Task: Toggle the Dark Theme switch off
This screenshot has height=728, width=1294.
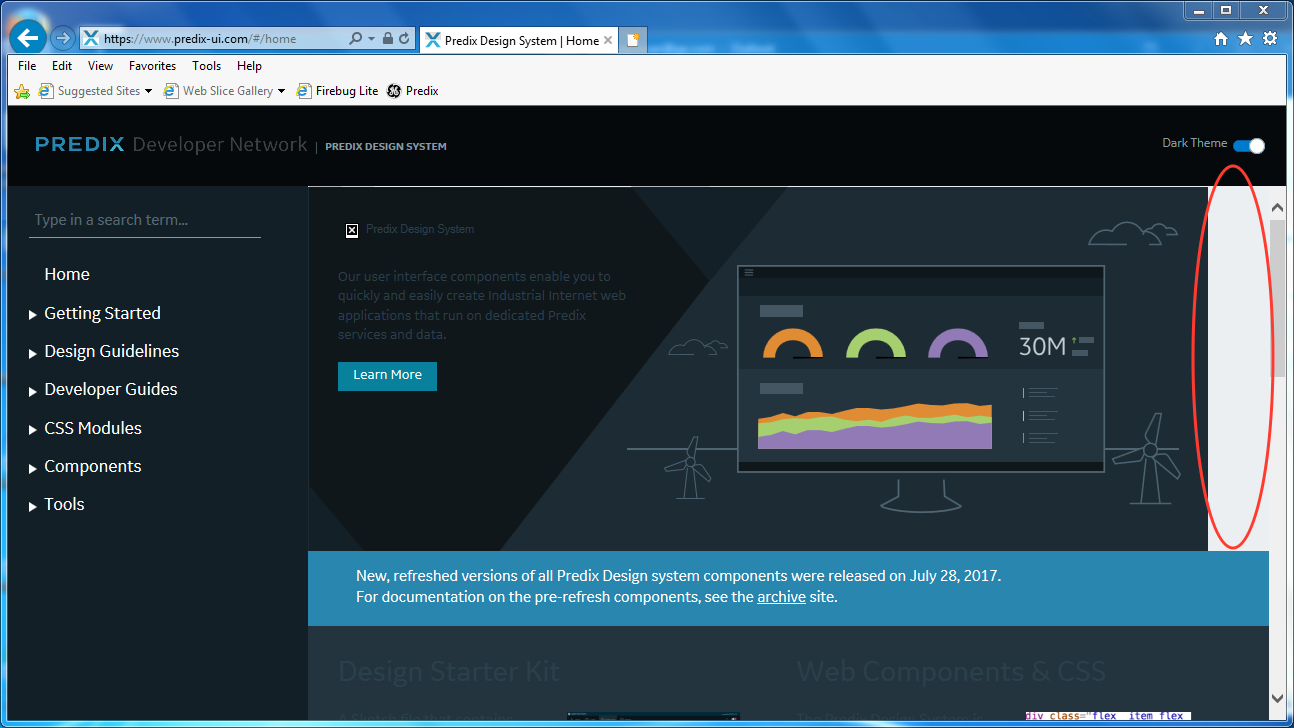Action: 1248,144
